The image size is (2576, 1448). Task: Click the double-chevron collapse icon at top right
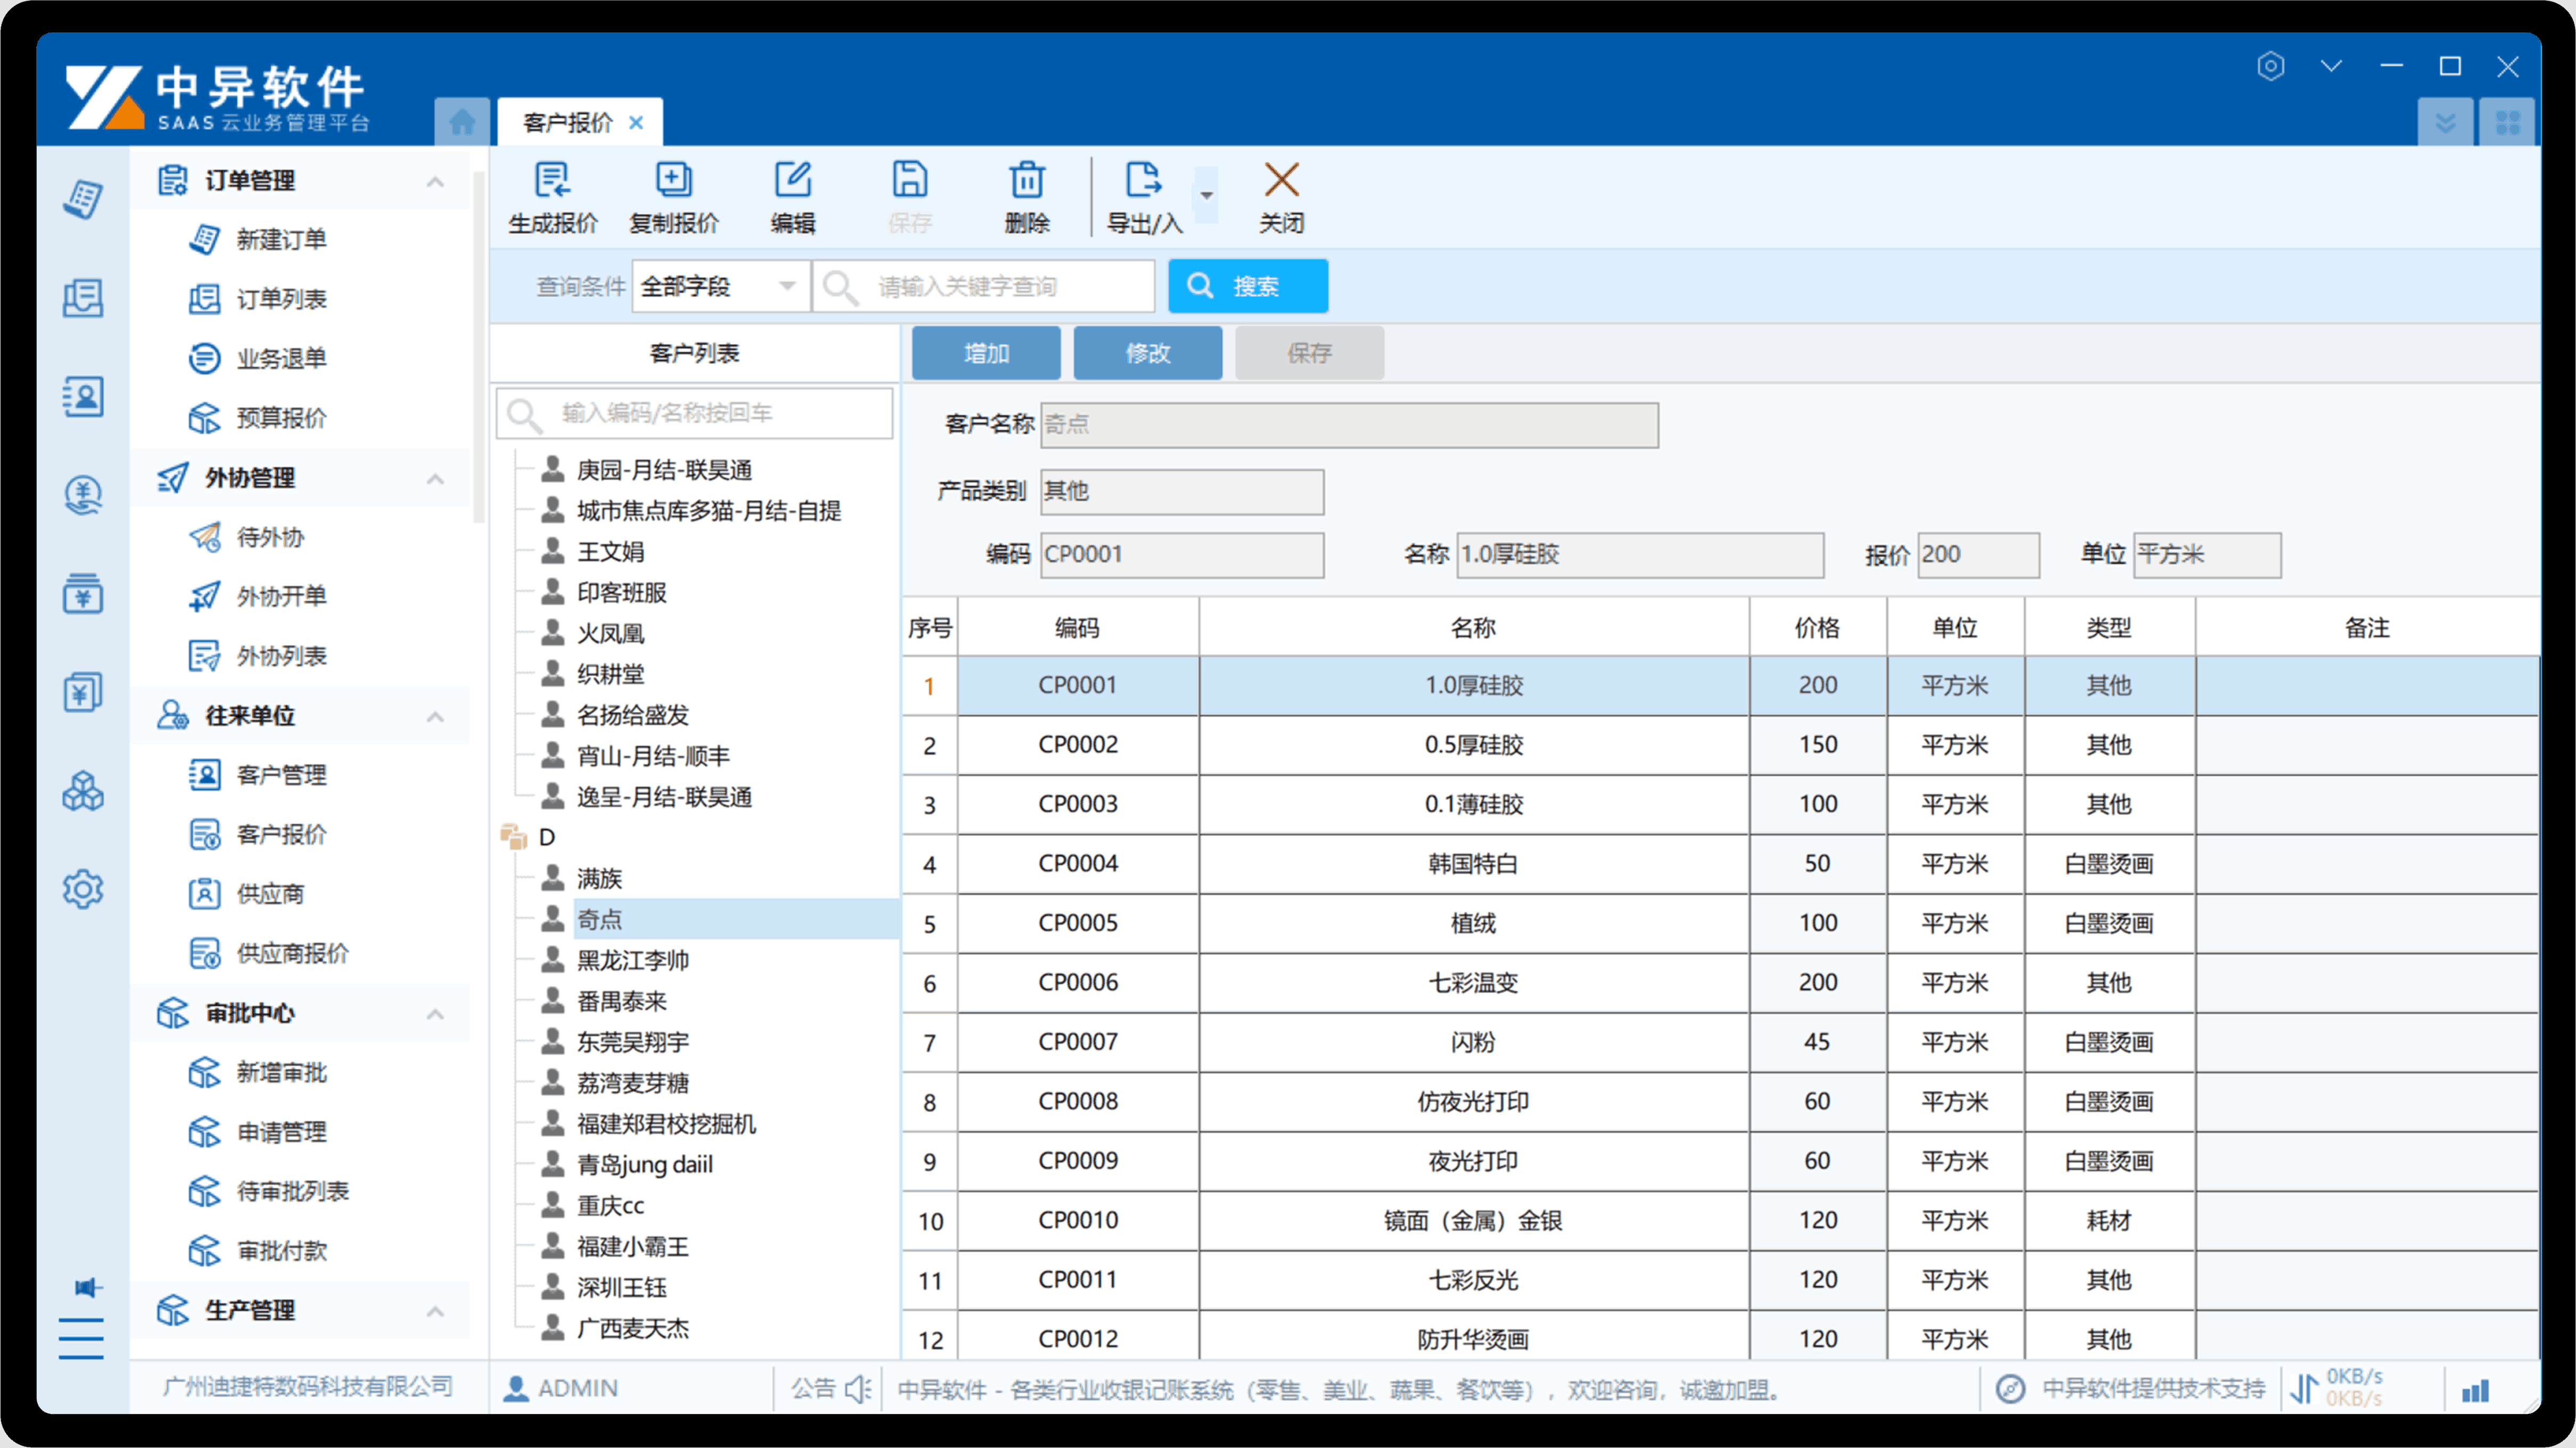[x=2445, y=123]
